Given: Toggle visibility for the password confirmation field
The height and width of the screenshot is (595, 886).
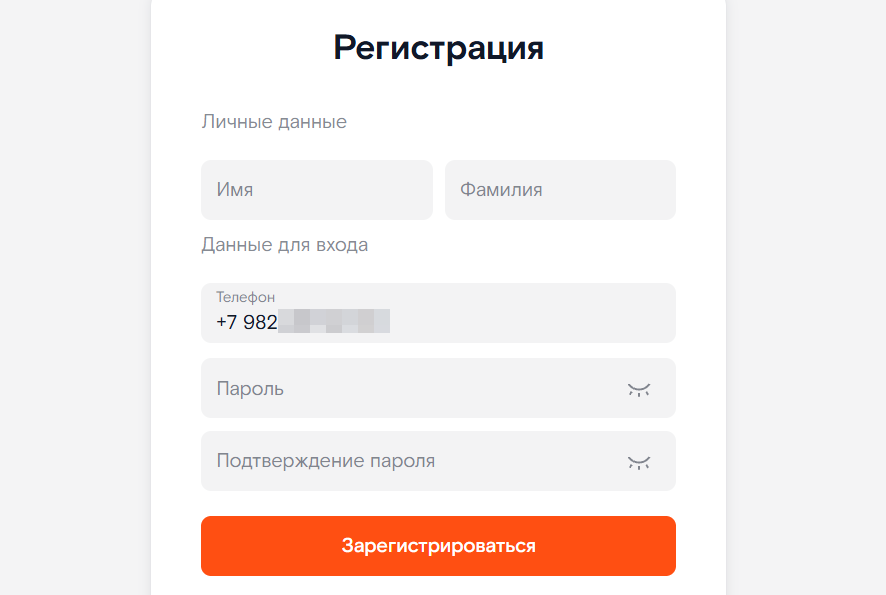Looking at the screenshot, I should click(x=639, y=461).
